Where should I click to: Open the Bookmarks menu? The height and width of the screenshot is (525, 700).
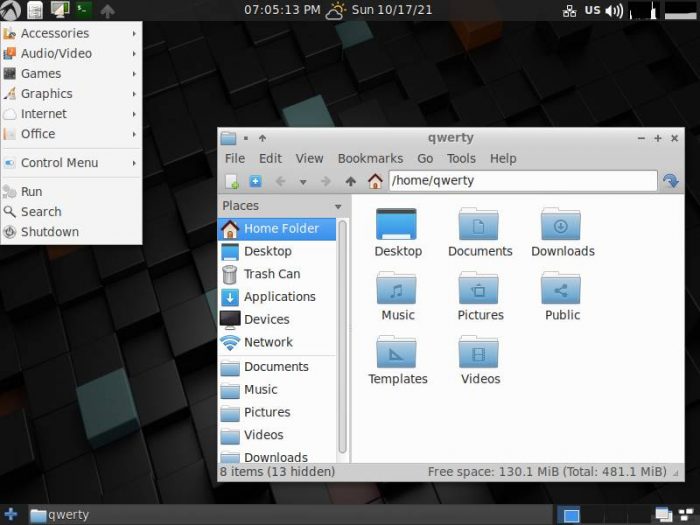tap(370, 158)
